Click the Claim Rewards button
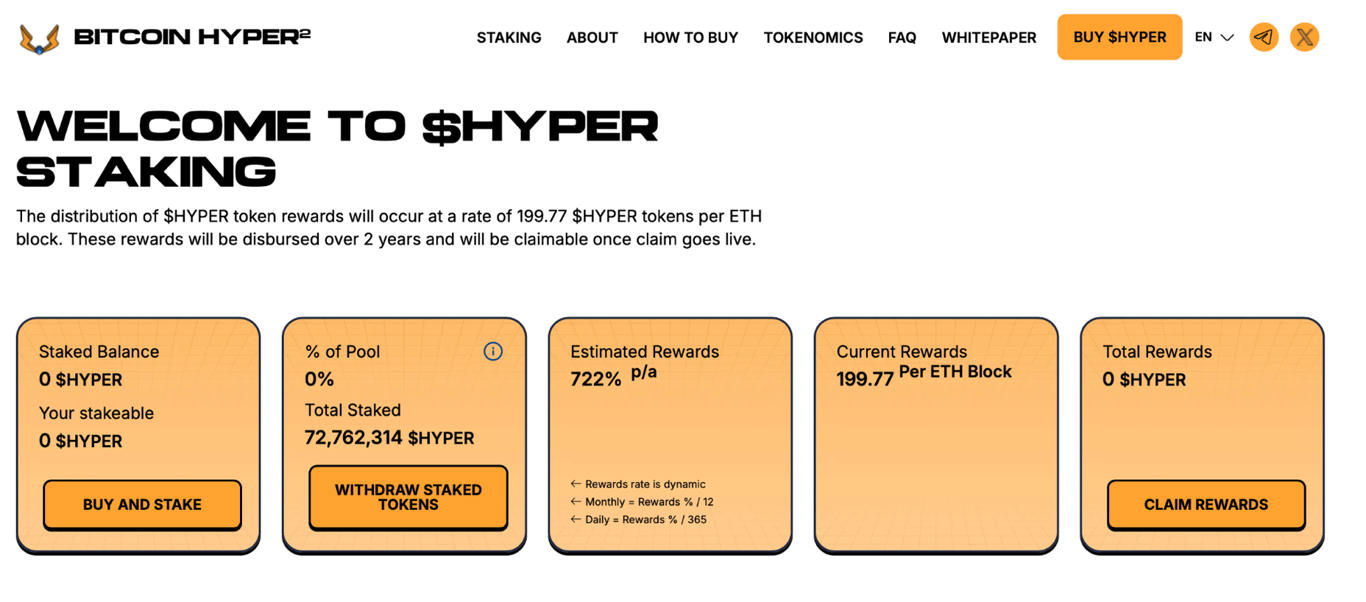Screen dimensions: 1366x602 click(x=1206, y=504)
